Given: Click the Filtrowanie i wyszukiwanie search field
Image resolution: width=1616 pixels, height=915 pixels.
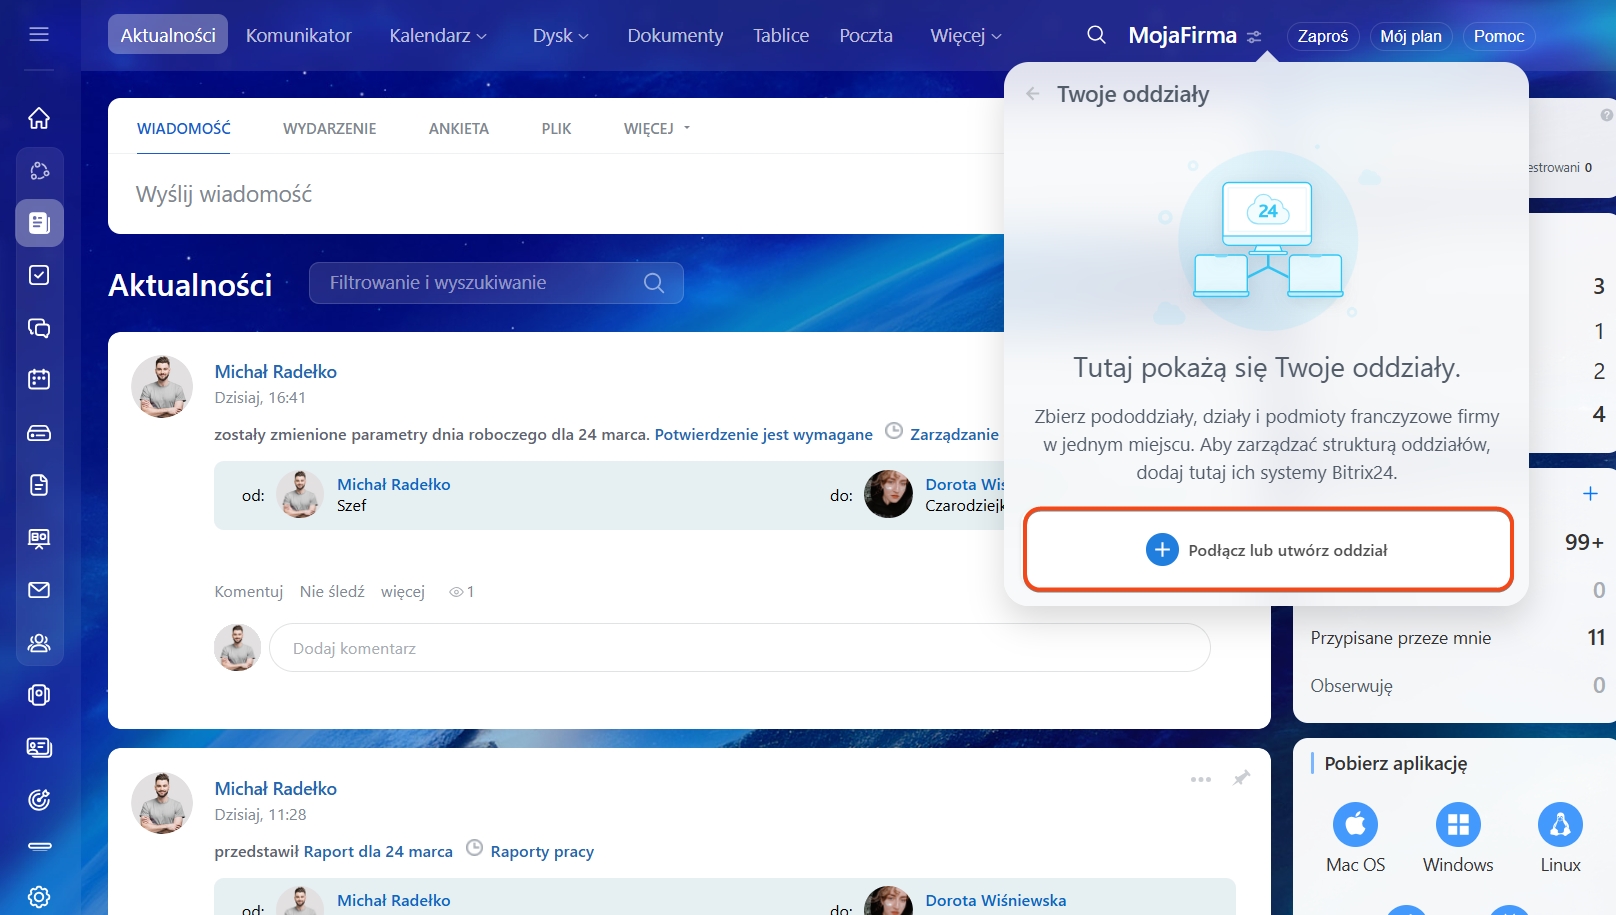Looking at the screenshot, I should pyautogui.click(x=480, y=283).
